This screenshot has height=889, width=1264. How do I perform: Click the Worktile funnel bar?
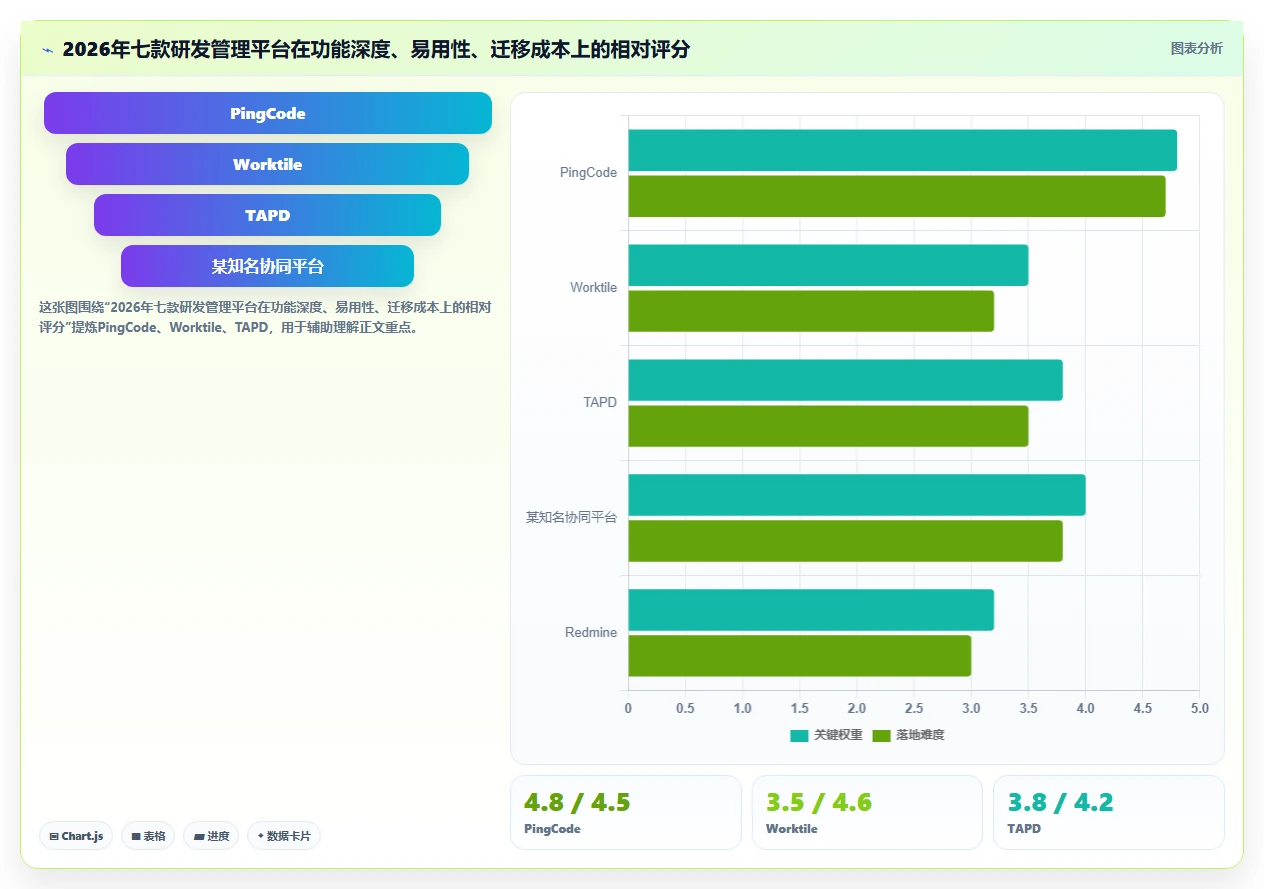point(267,164)
